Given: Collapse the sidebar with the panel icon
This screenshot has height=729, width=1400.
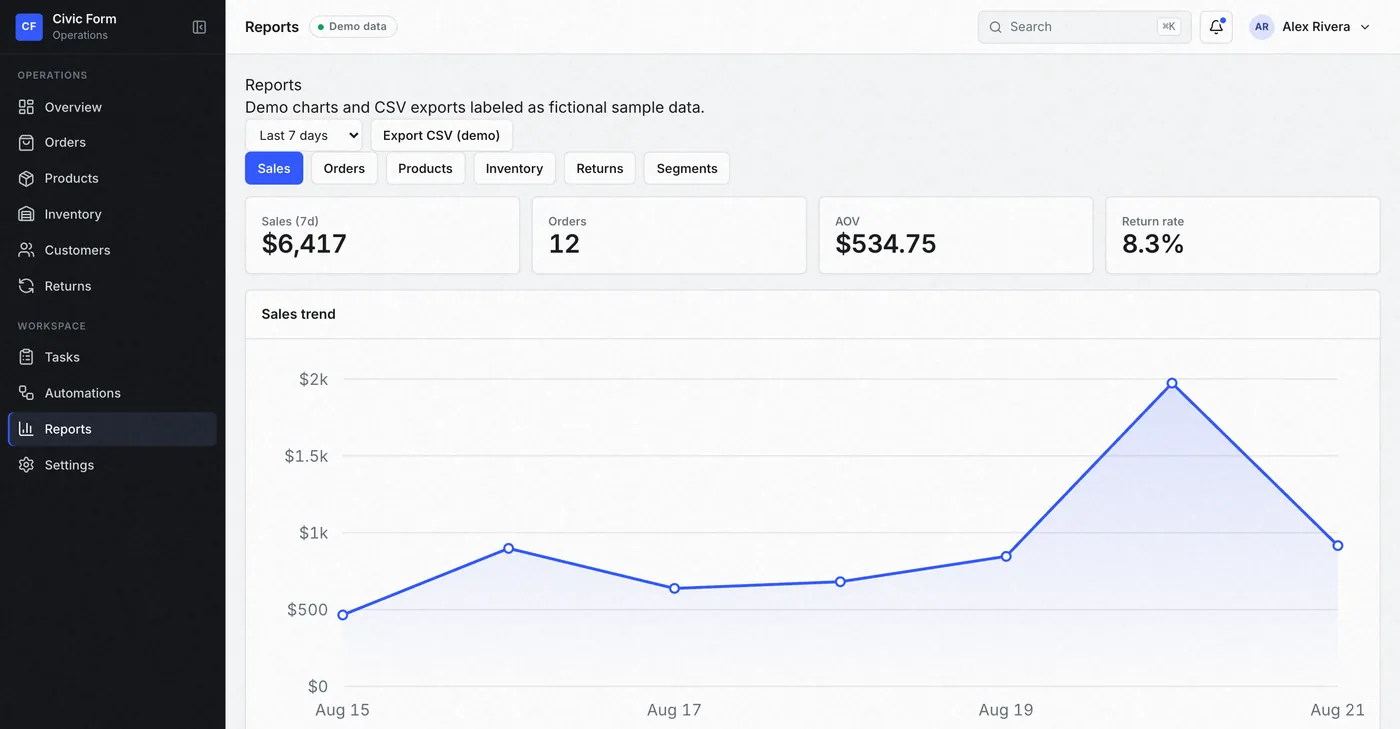Looking at the screenshot, I should click(x=199, y=27).
